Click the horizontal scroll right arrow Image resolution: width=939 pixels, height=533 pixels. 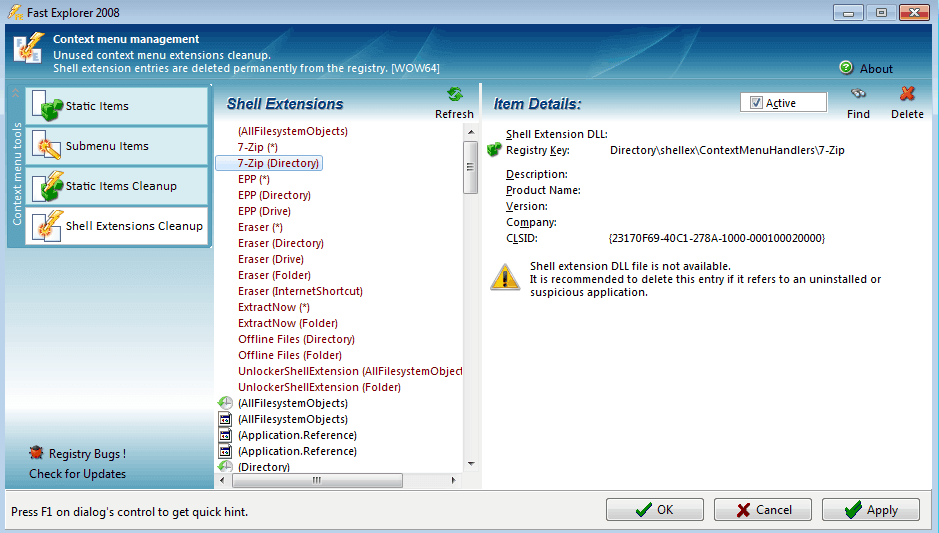pyautogui.click(x=453, y=480)
